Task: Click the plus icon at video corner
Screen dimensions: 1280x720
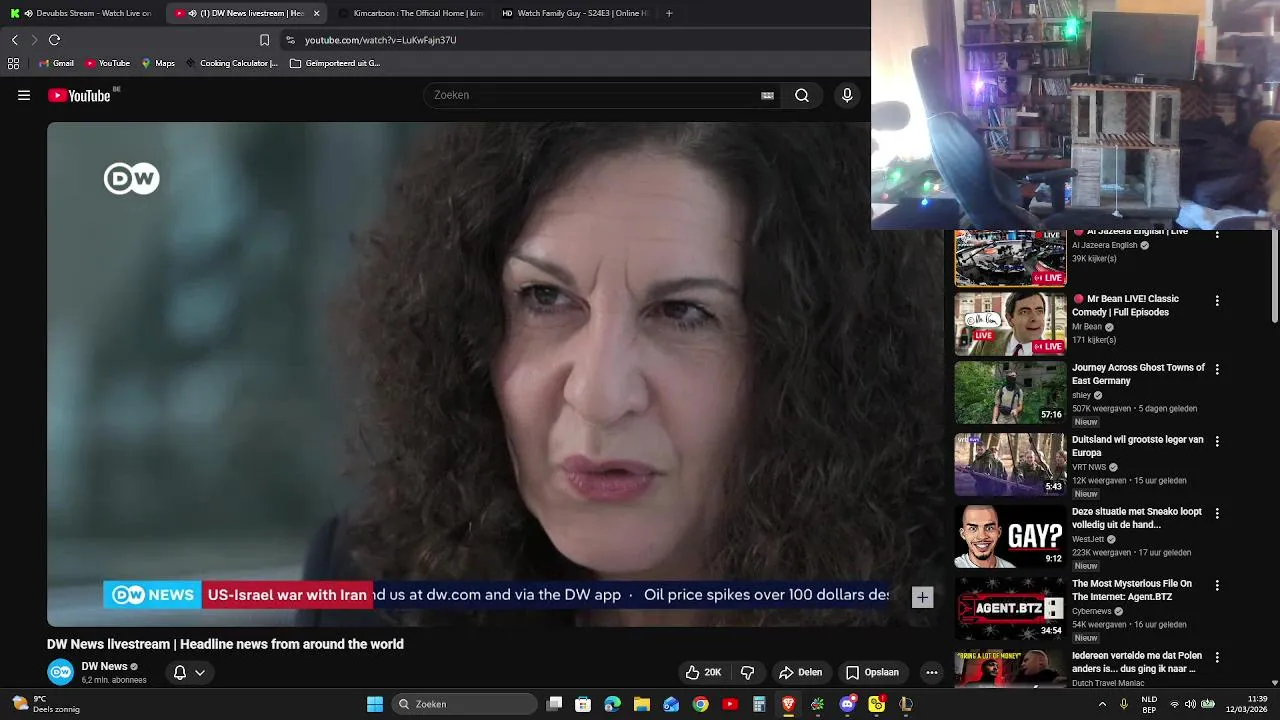Action: [x=922, y=597]
